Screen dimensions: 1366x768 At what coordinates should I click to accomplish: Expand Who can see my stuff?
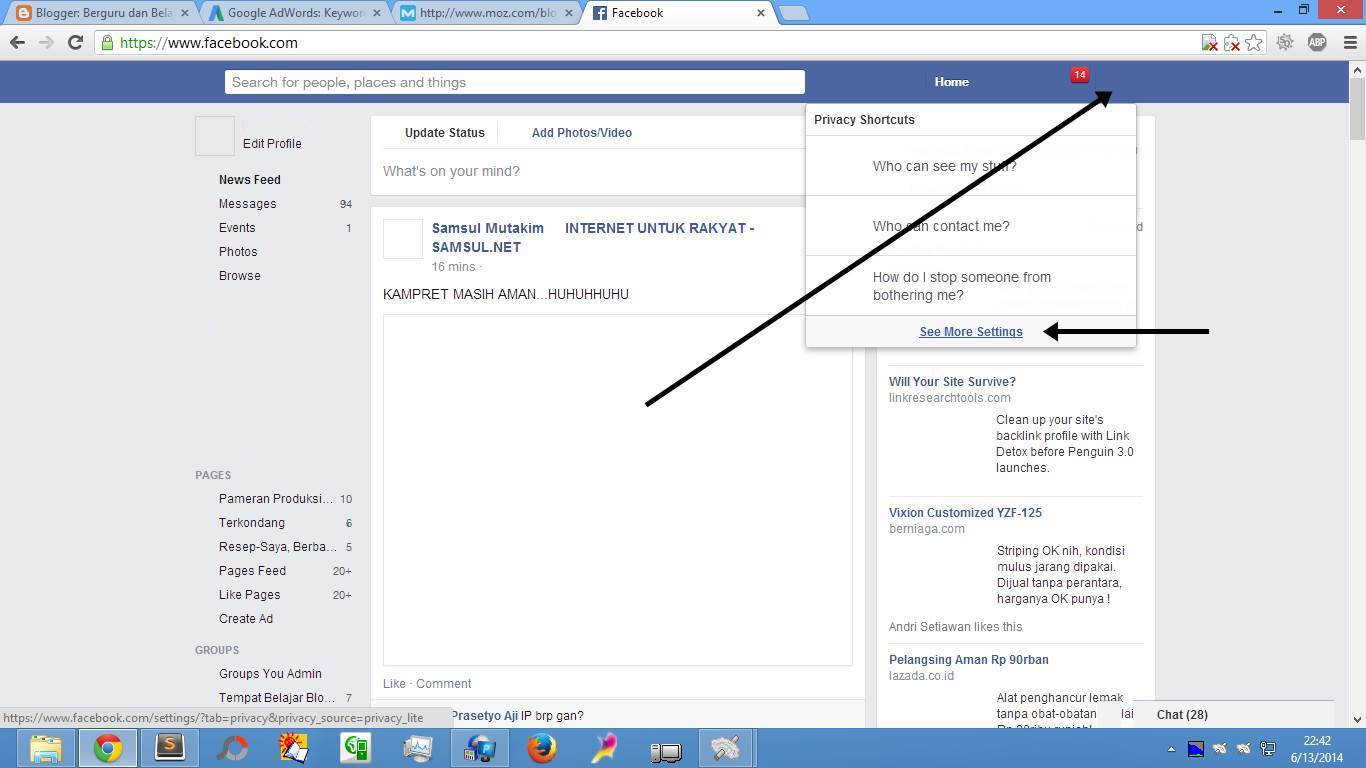click(970, 166)
